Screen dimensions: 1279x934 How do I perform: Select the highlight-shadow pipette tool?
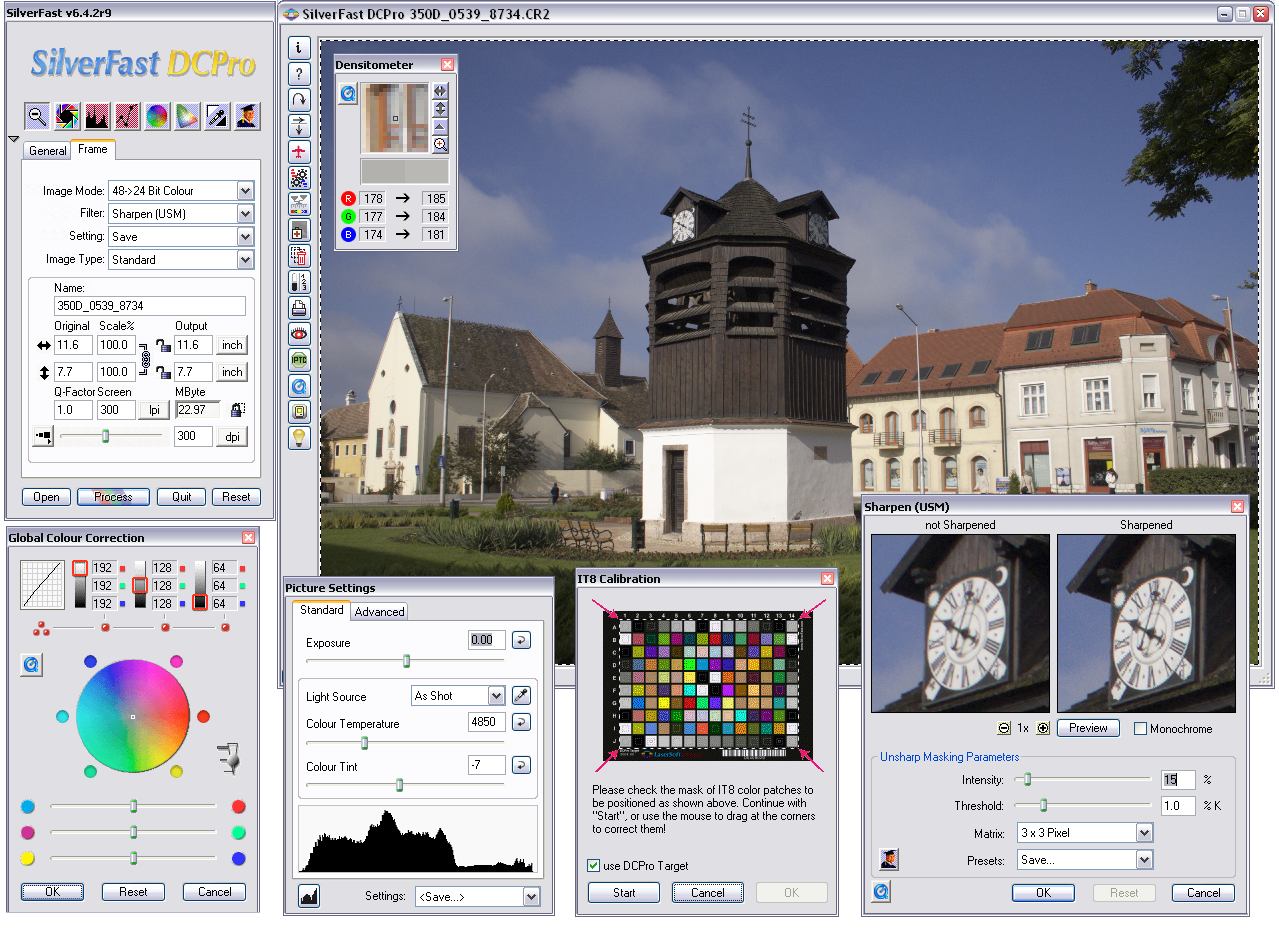pos(217,116)
